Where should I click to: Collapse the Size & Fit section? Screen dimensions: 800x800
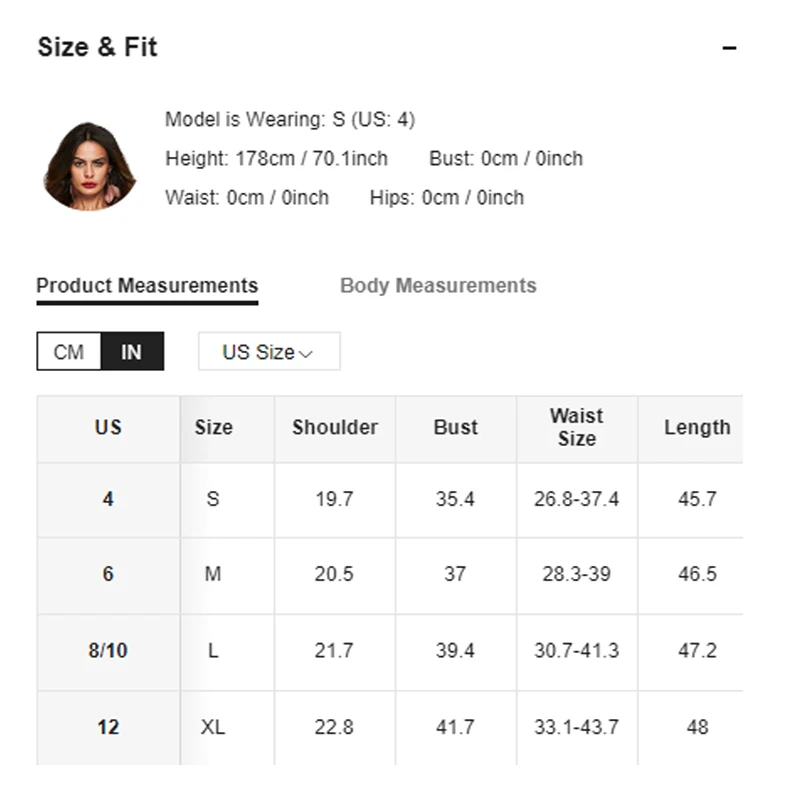tap(729, 48)
